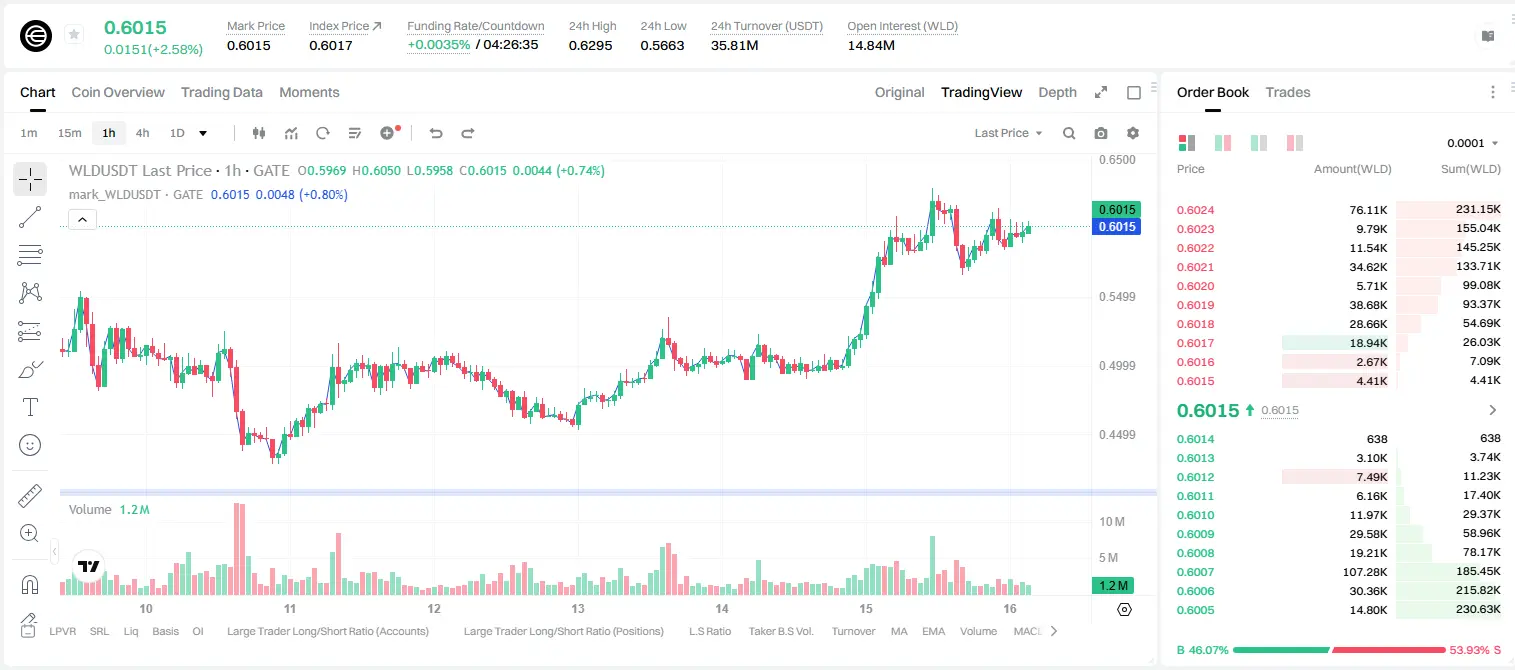Switch to the Trades tab
Viewport: 1515px width, 670px height.
coord(1288,92)
